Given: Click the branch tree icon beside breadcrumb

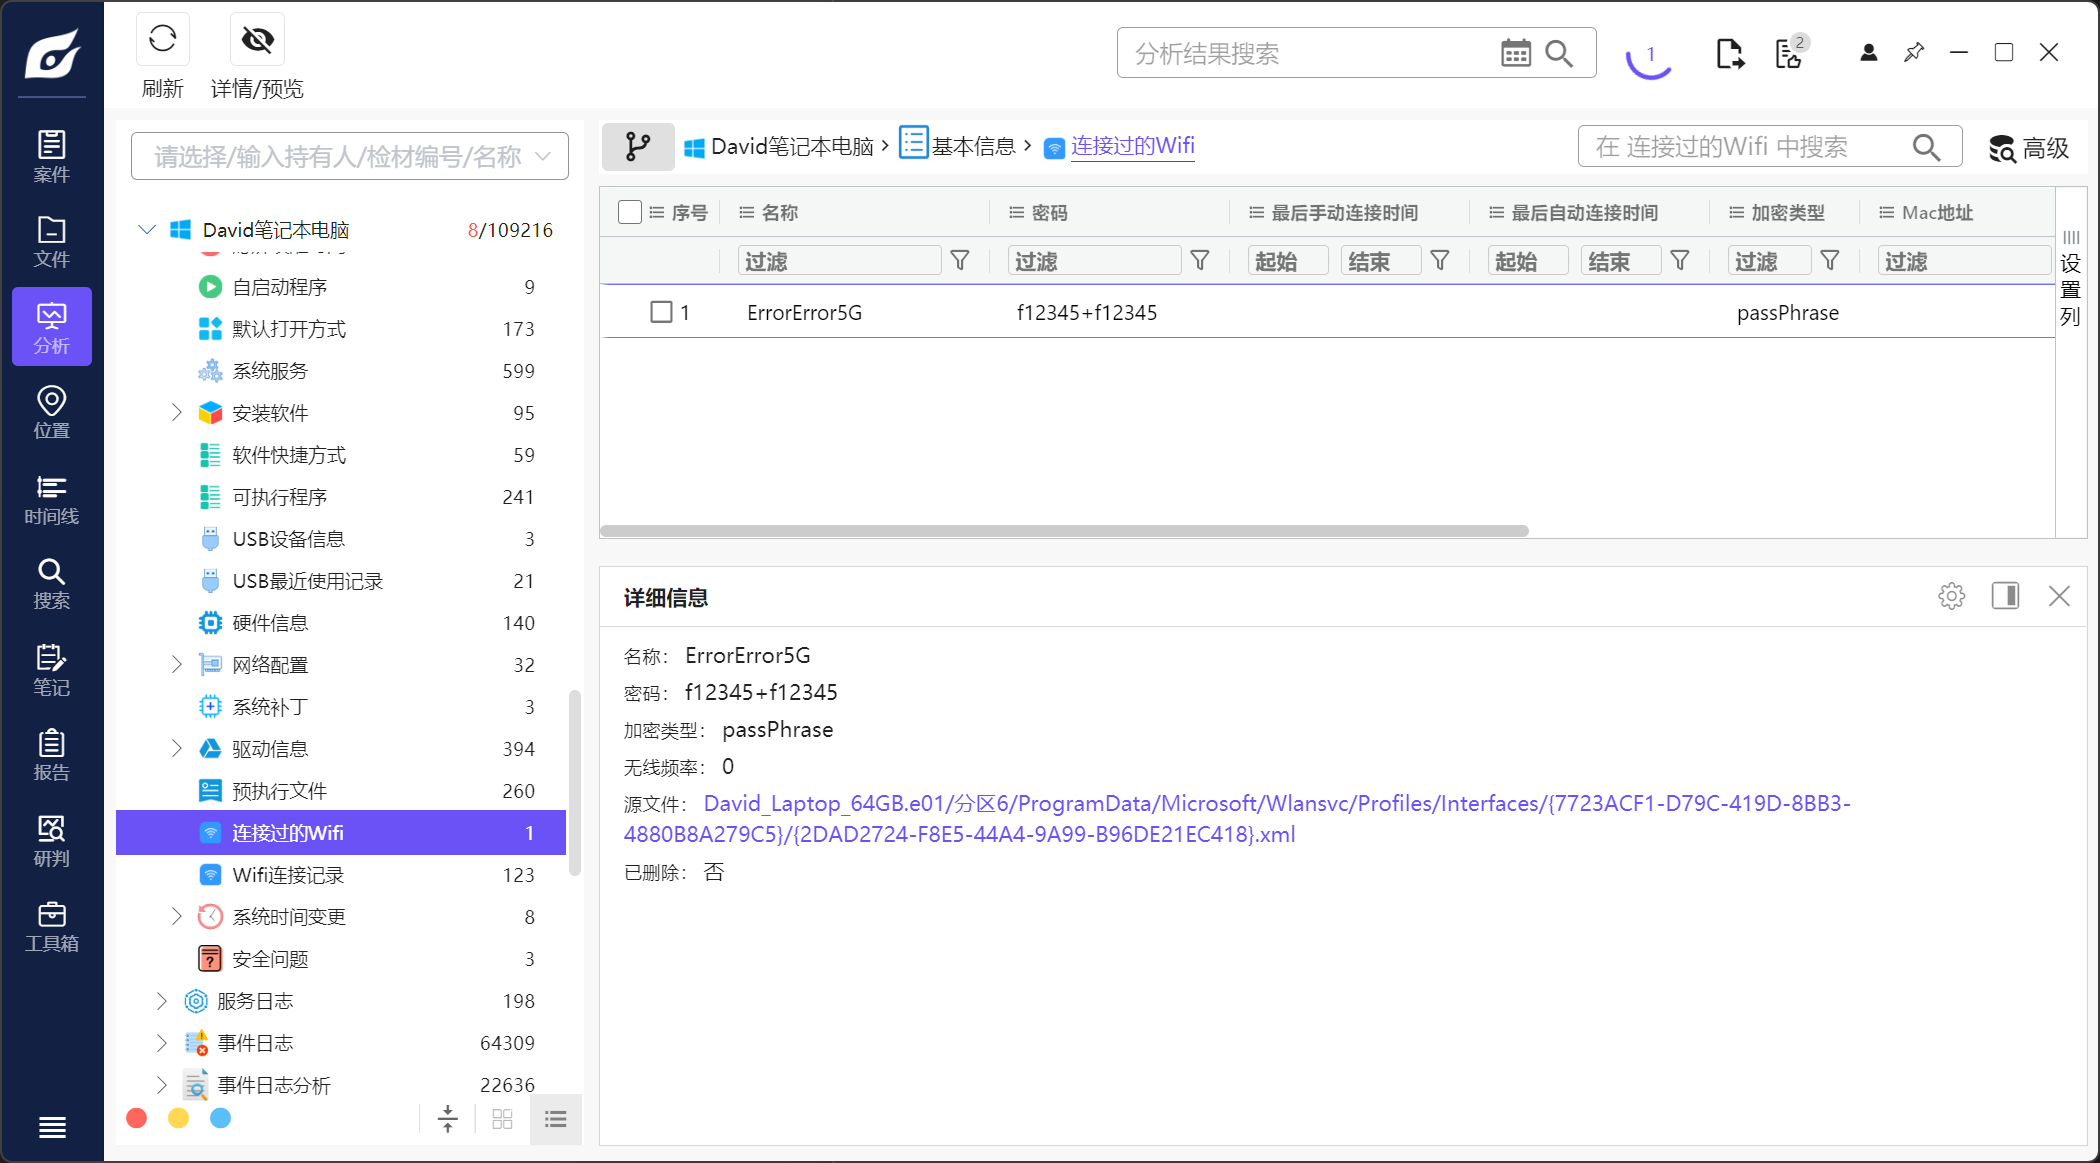Looking at the screenshot, I should tap(637, 147).
